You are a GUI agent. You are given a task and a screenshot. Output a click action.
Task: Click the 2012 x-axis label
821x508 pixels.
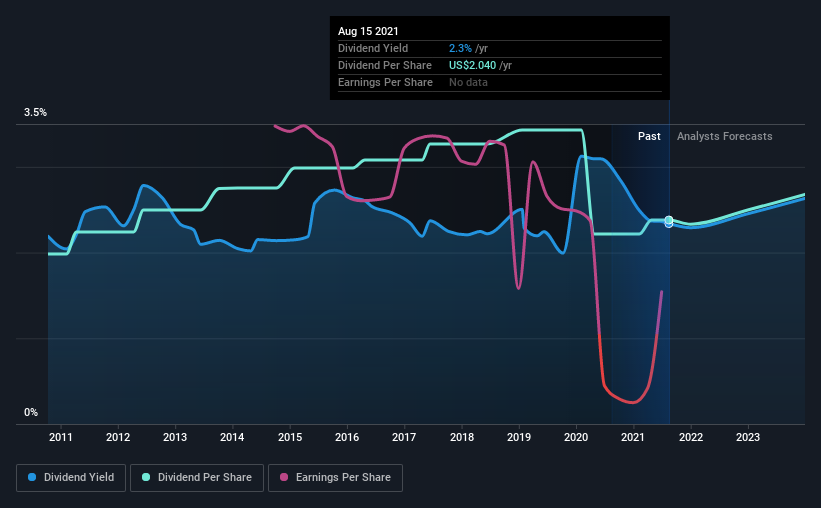[x=118, y=437]
